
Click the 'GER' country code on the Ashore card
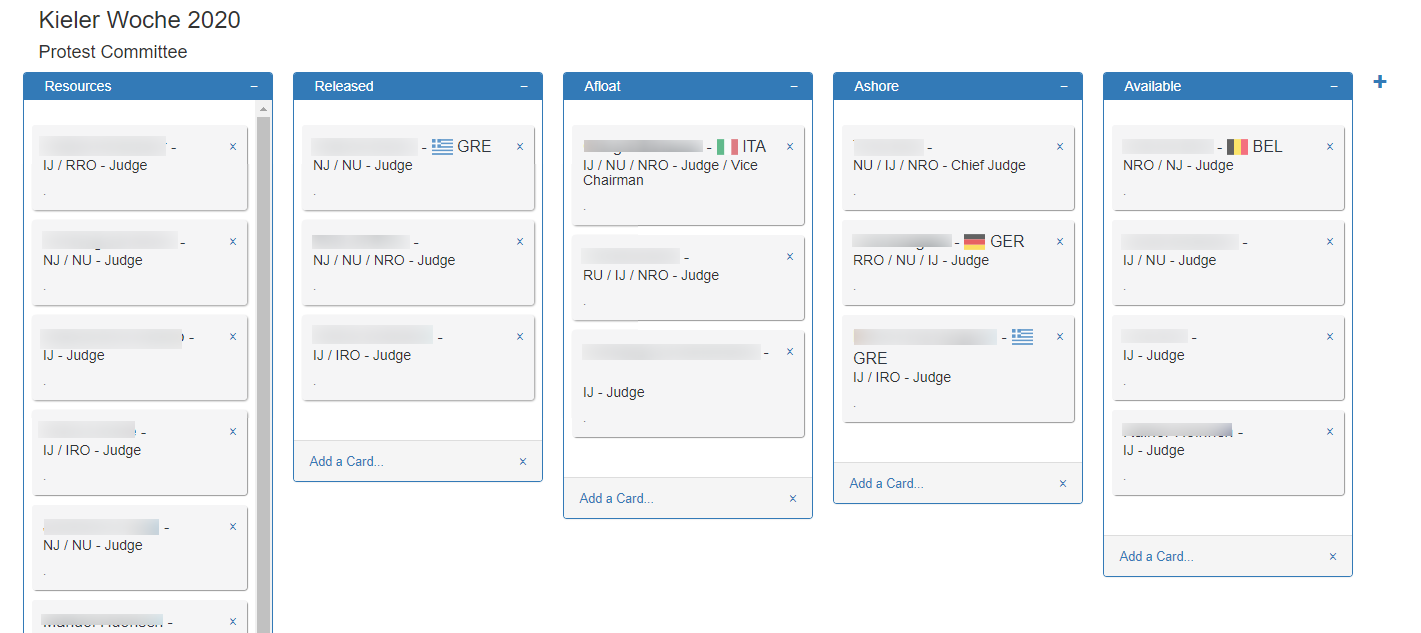point(1007,241)
